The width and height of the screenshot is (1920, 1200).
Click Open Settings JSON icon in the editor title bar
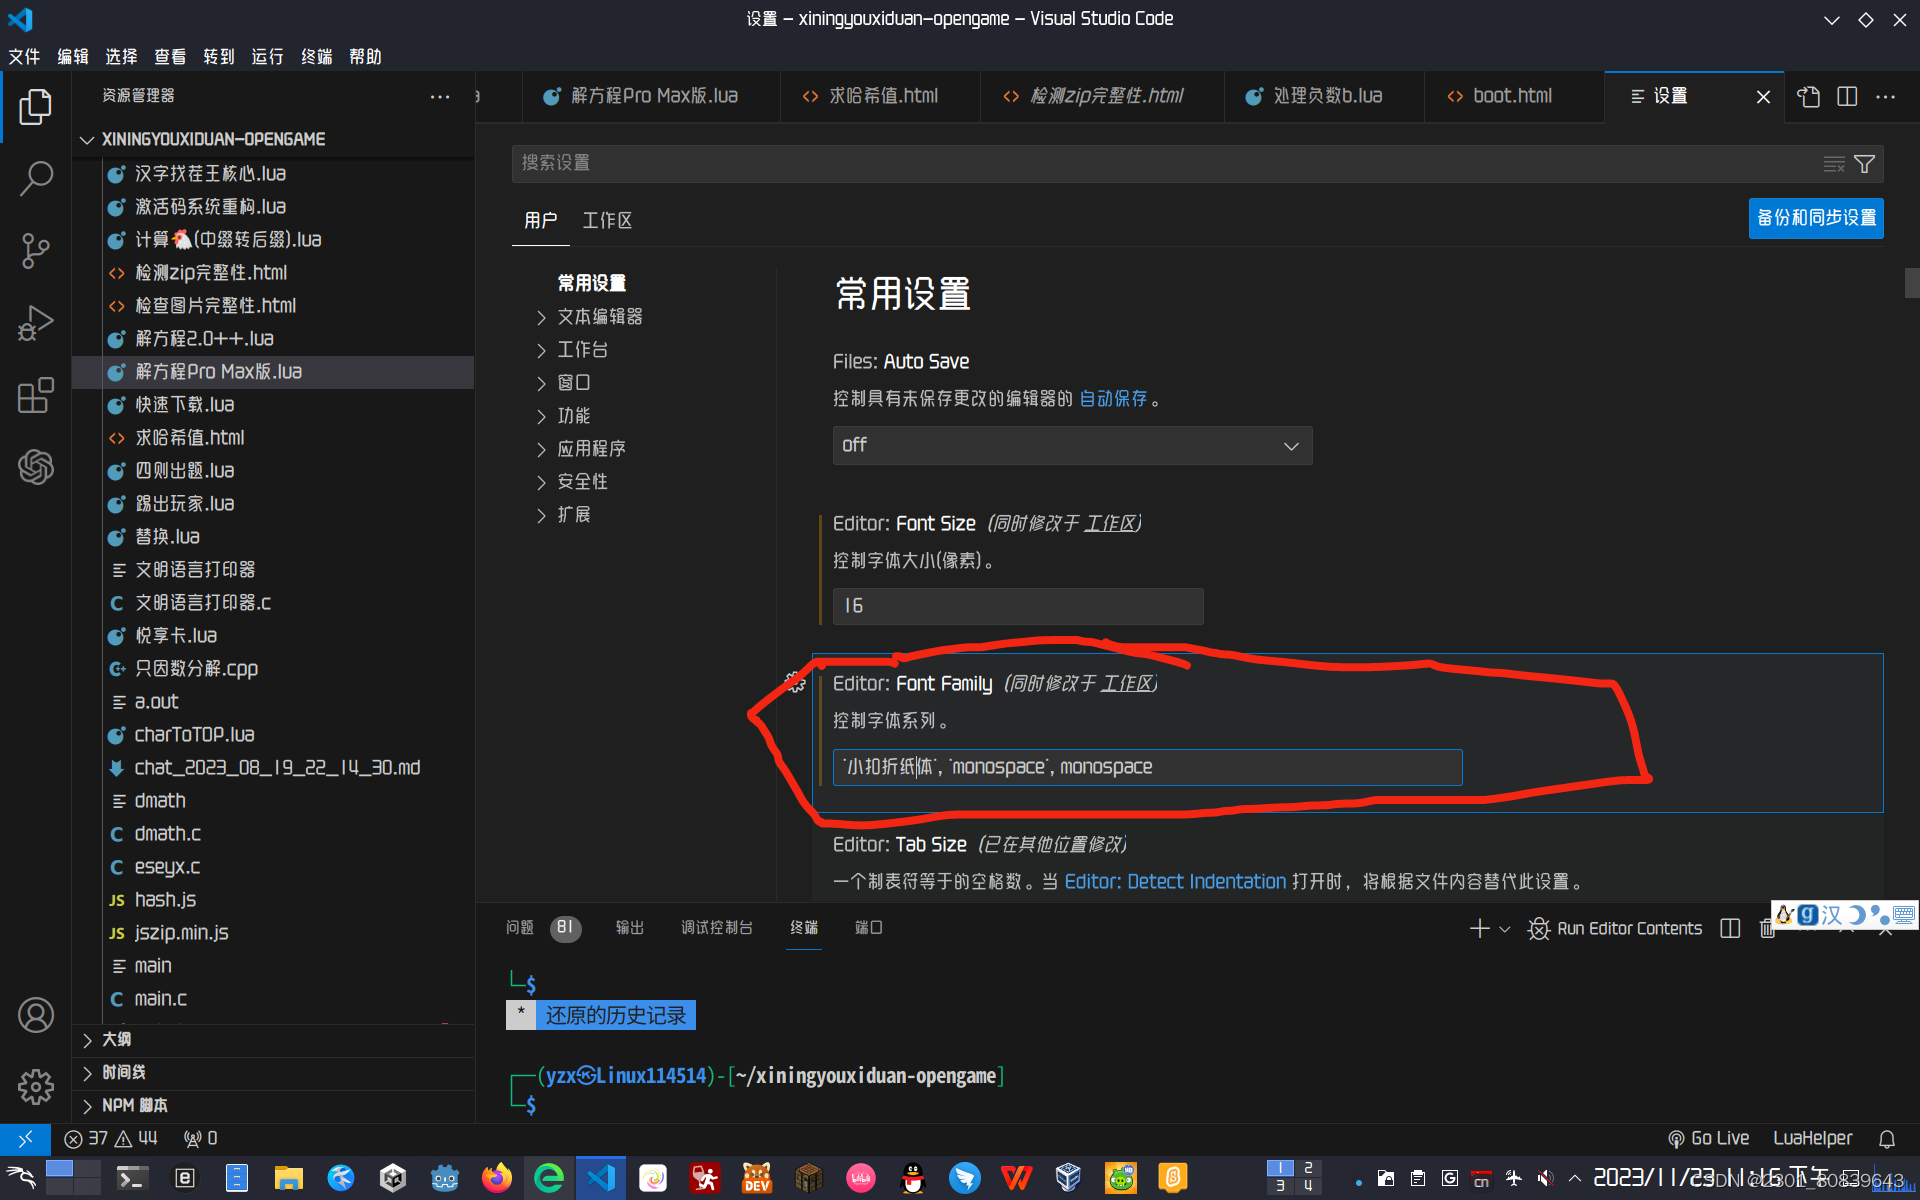coord(1808,96)
